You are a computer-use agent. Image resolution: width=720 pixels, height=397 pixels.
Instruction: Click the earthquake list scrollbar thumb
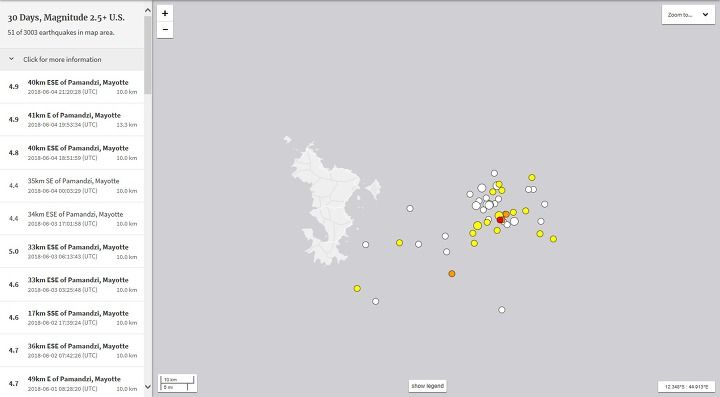pos(148,55)
